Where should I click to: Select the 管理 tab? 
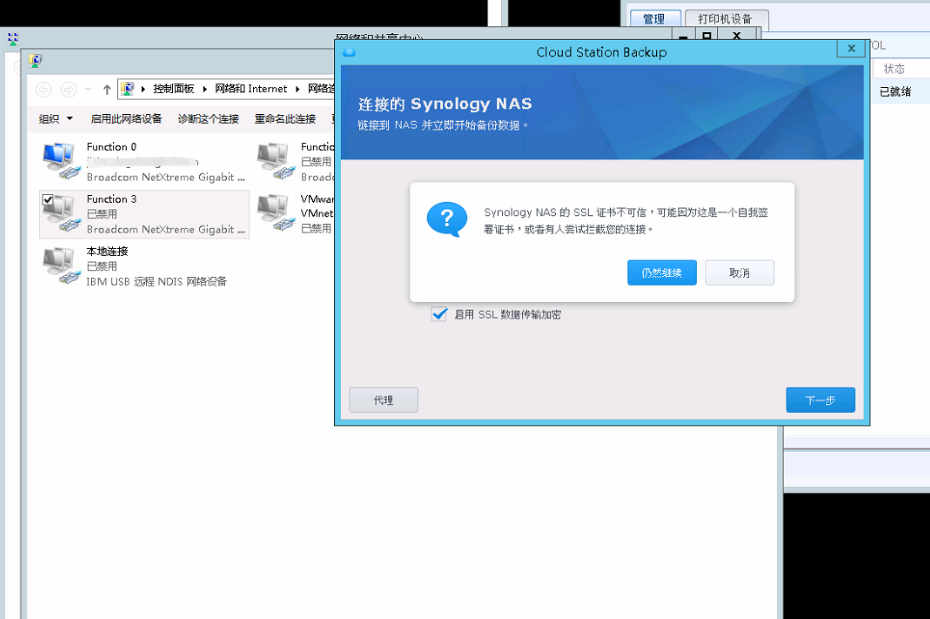(654, 19)
